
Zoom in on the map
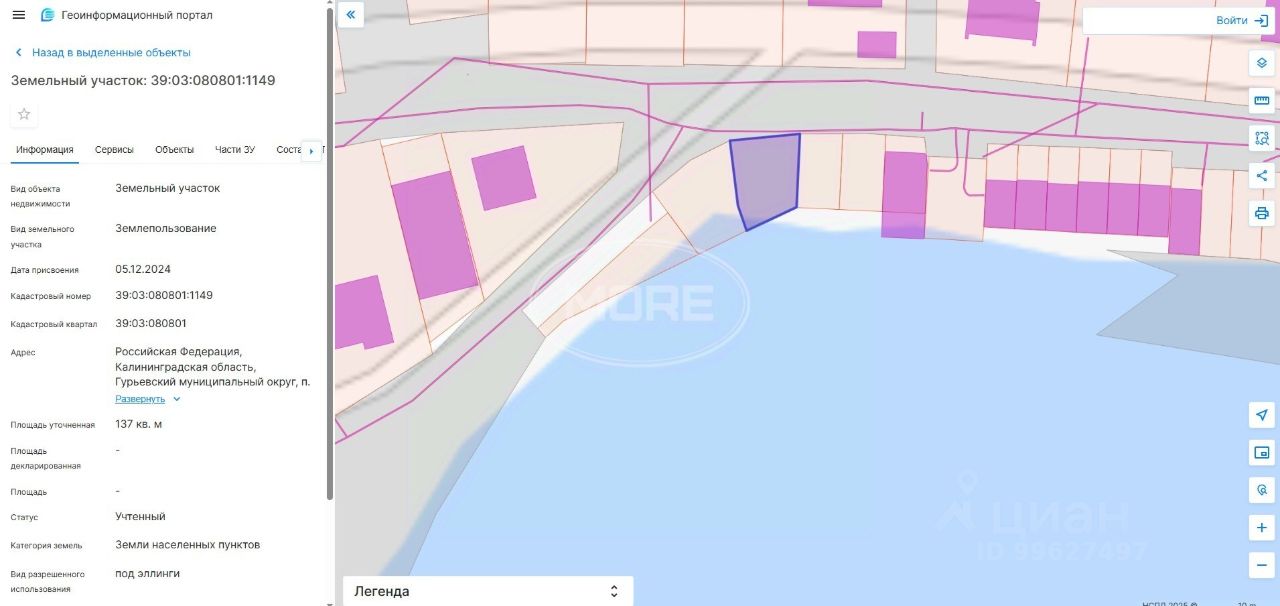1262,527
